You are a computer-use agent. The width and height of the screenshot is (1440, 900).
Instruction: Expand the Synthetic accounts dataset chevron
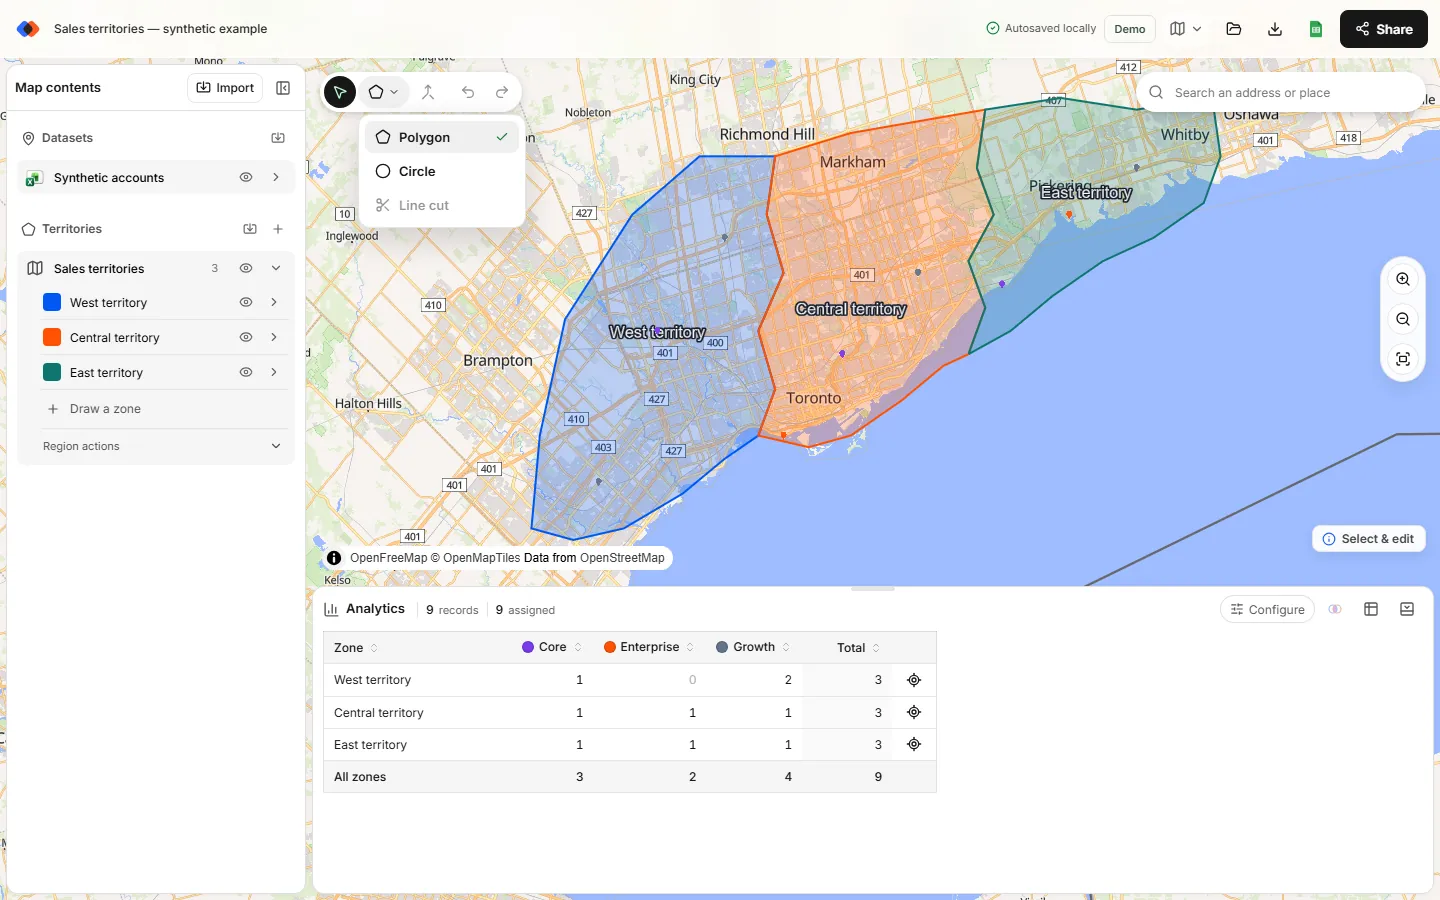pyautogui.click(x=276, y=177)
